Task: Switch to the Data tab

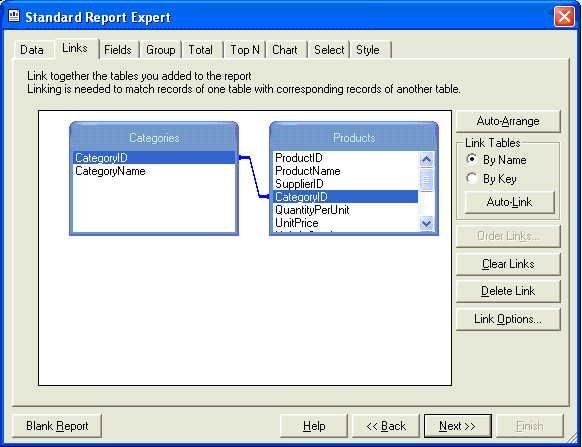Action: [32, 50]
